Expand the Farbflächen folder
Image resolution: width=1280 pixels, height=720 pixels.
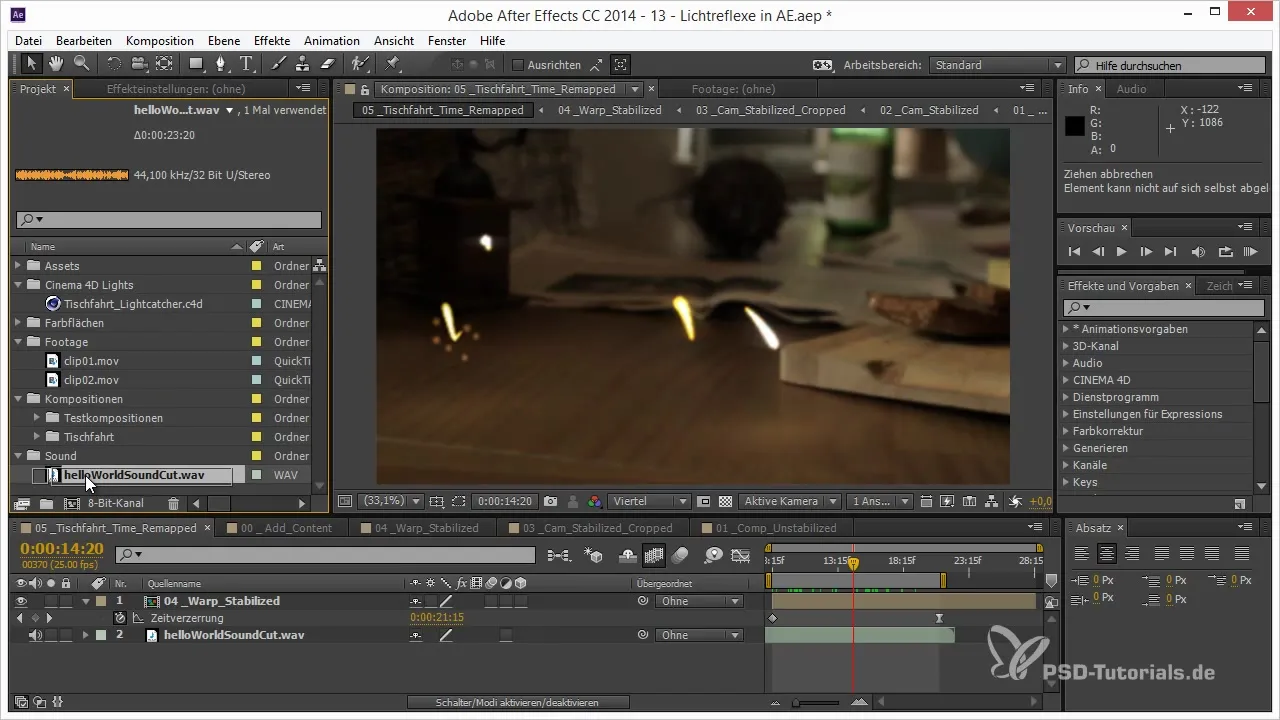click(18, 323)
